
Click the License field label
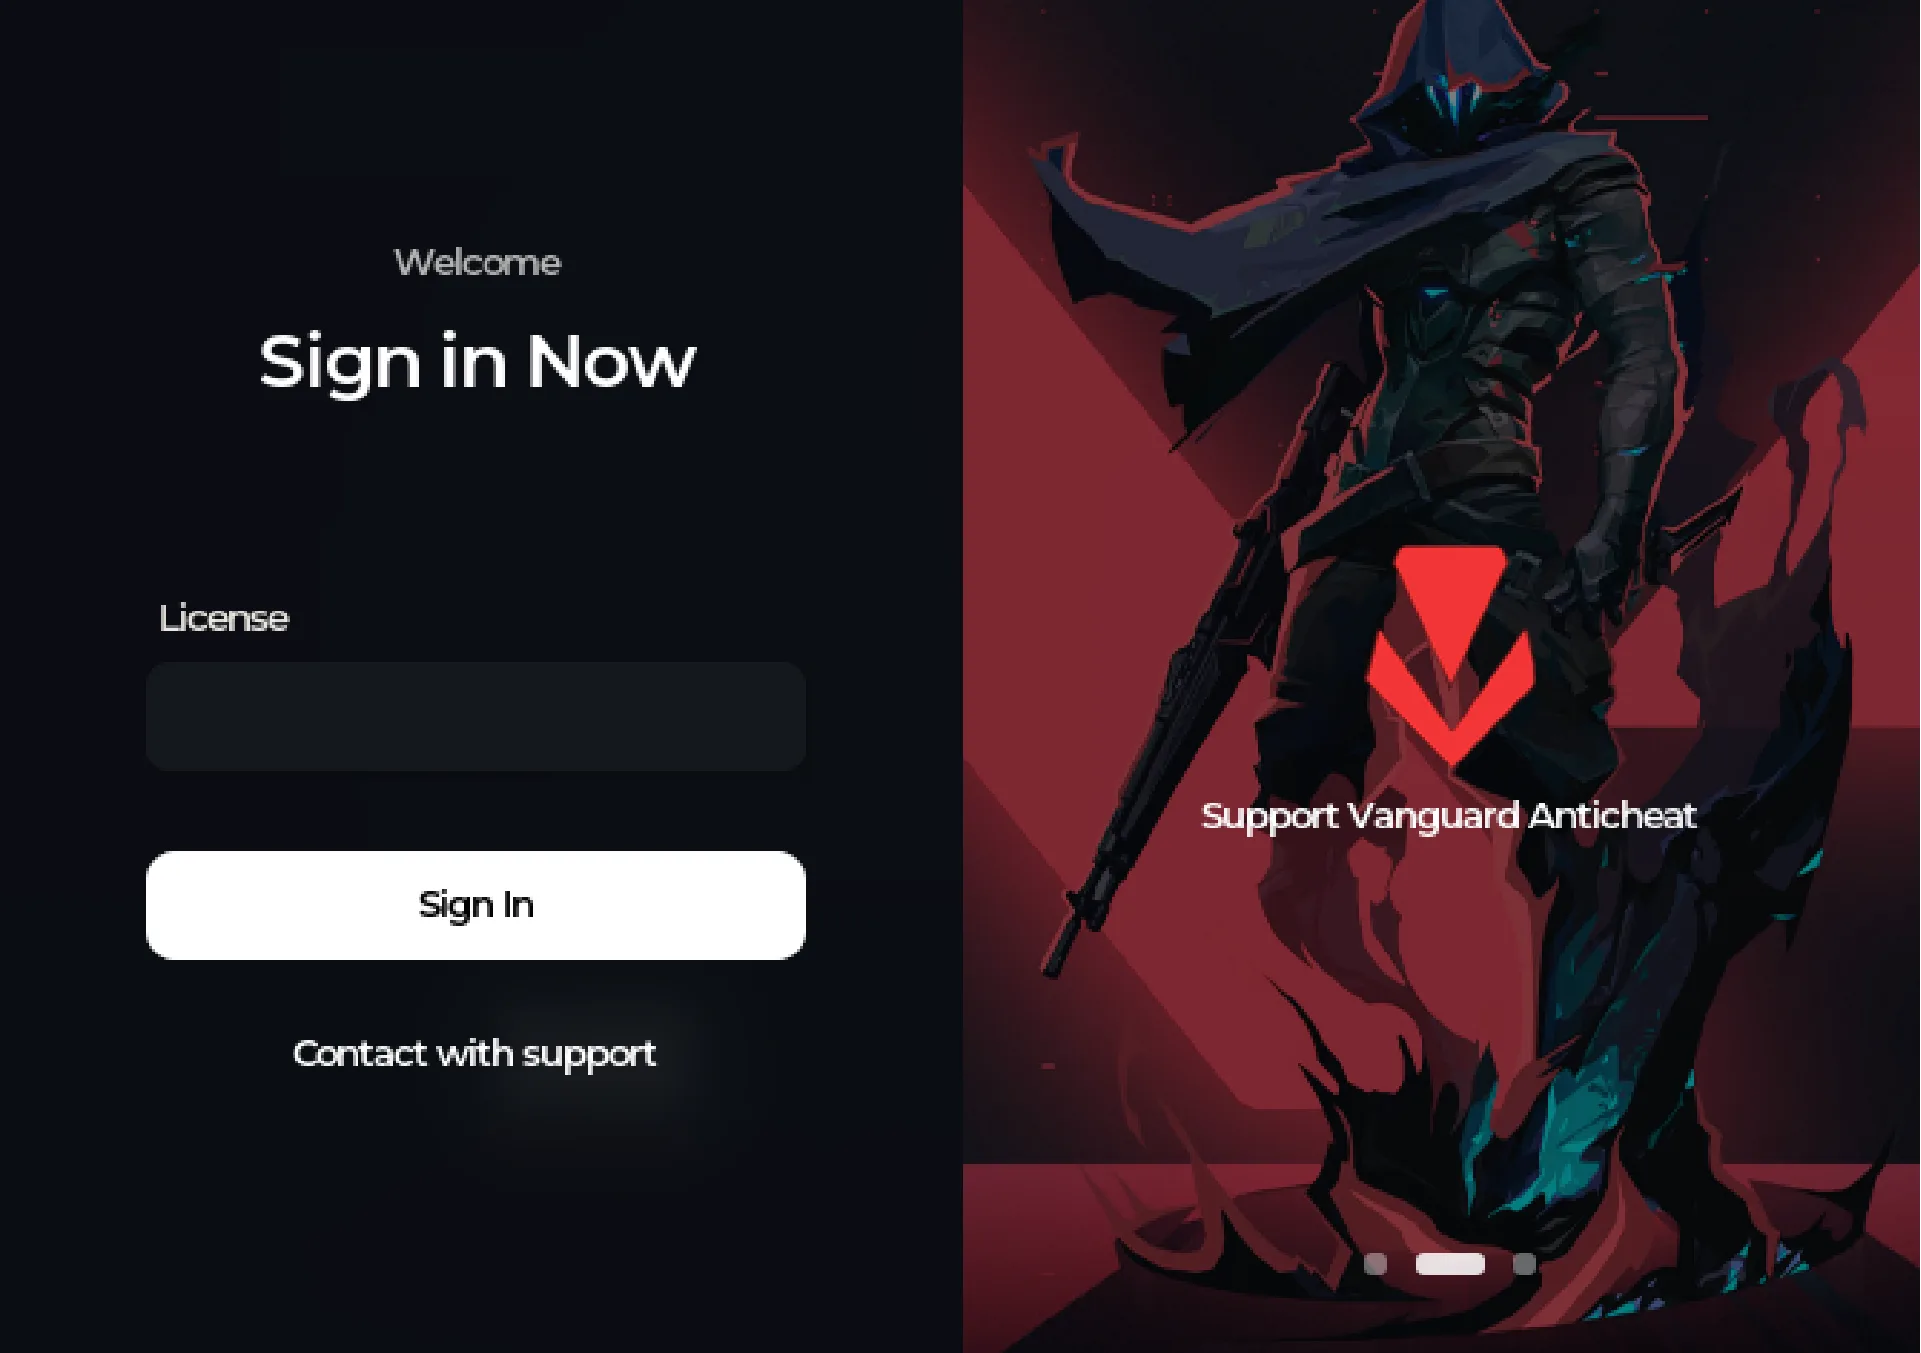[x=224, y=618]
